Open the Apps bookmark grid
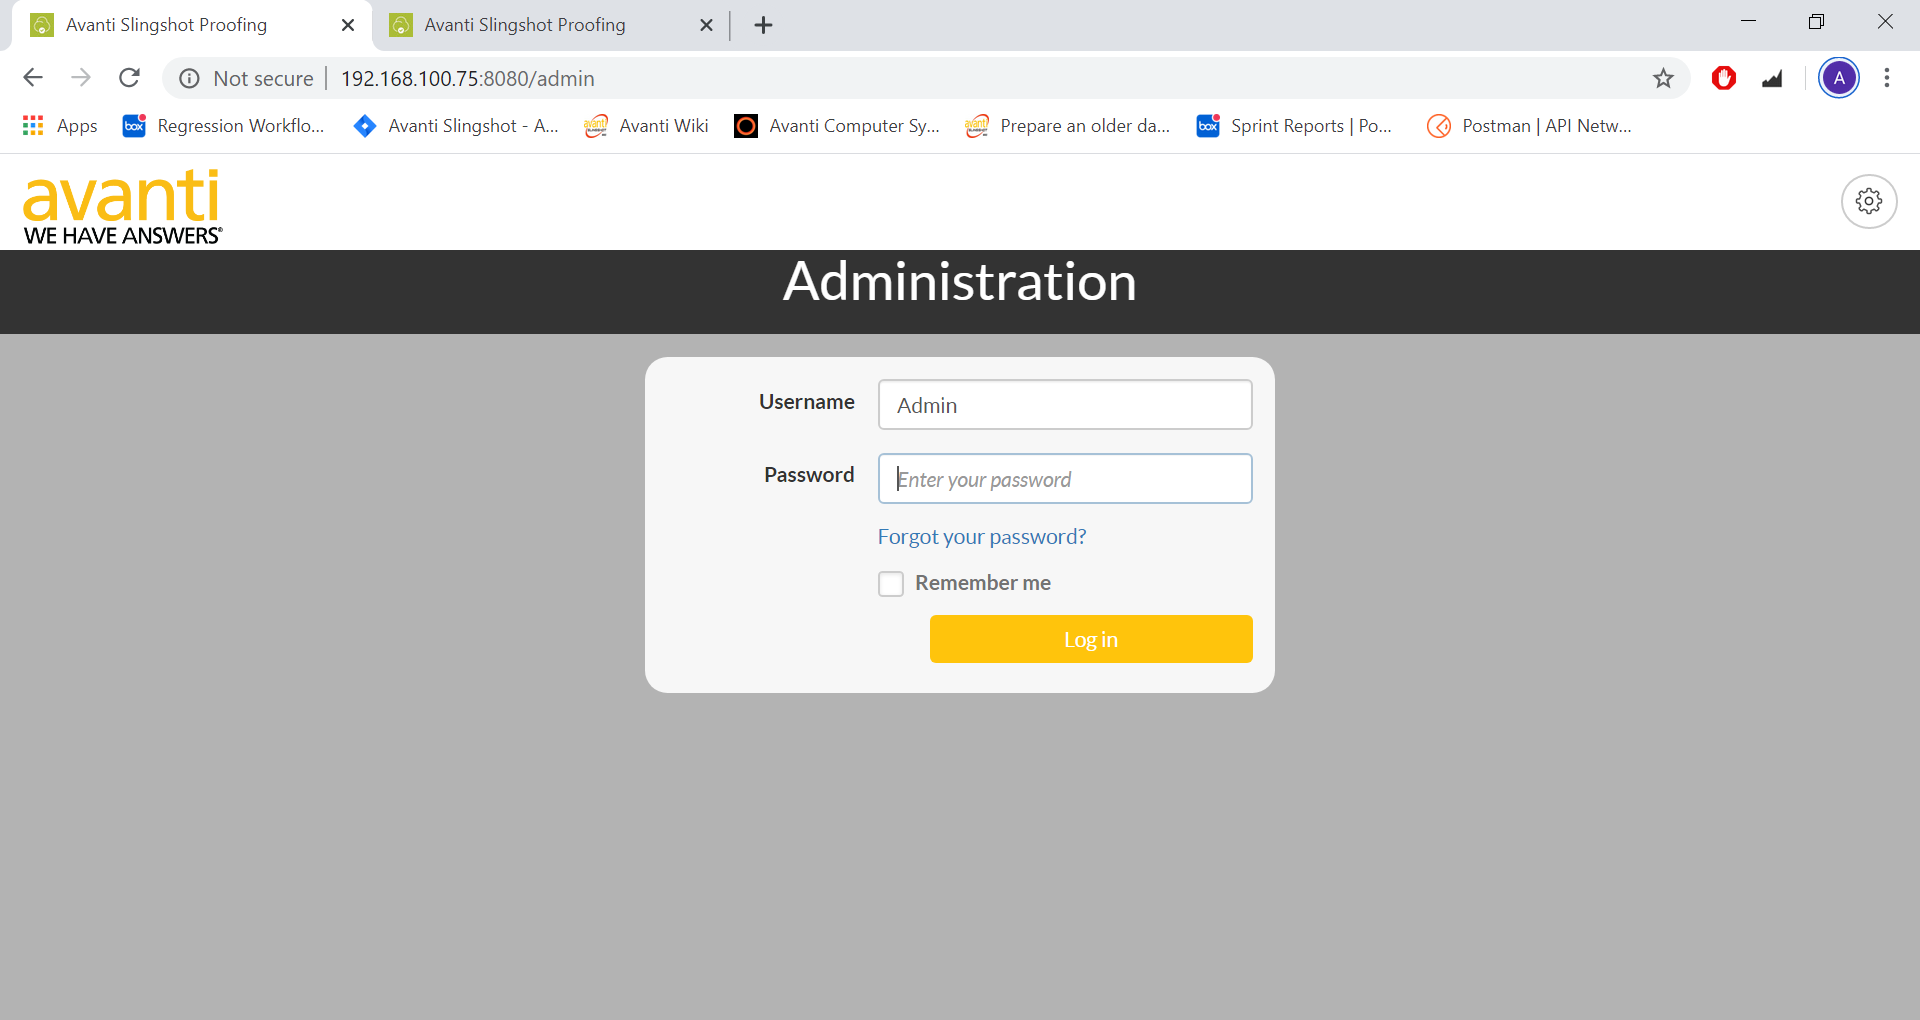This screenshot has height=1020, width=1920. tap(60, 126)
